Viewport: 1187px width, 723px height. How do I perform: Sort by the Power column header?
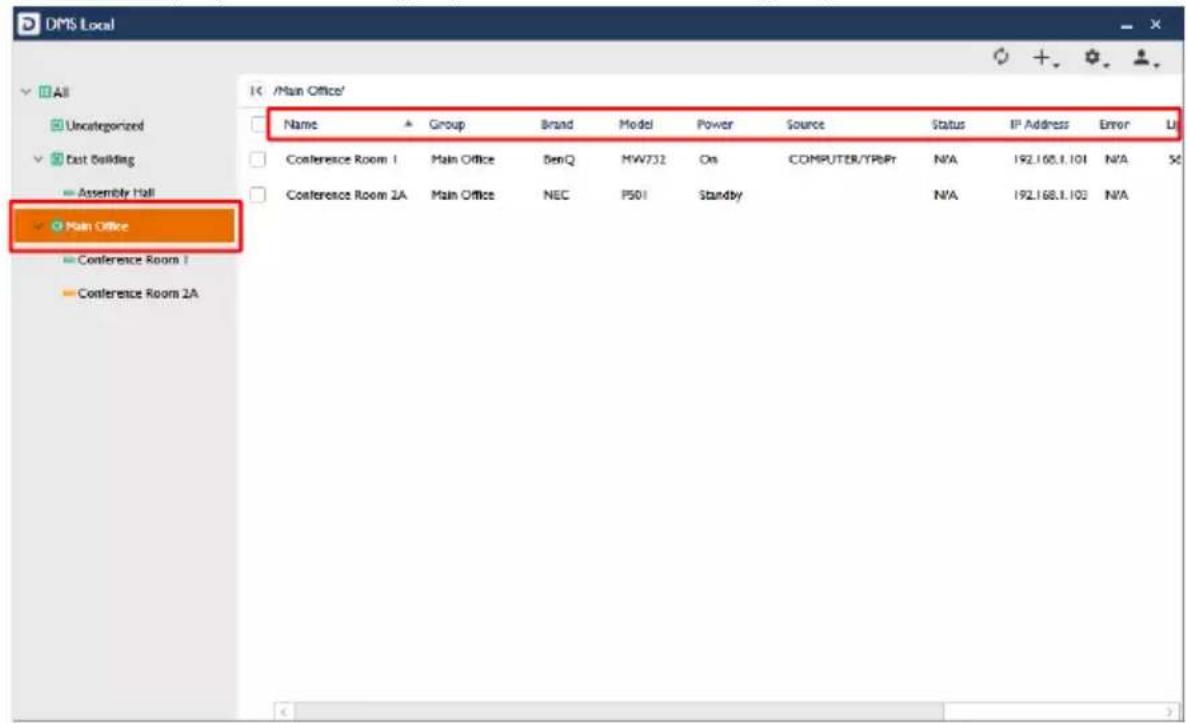coord(715,125)
